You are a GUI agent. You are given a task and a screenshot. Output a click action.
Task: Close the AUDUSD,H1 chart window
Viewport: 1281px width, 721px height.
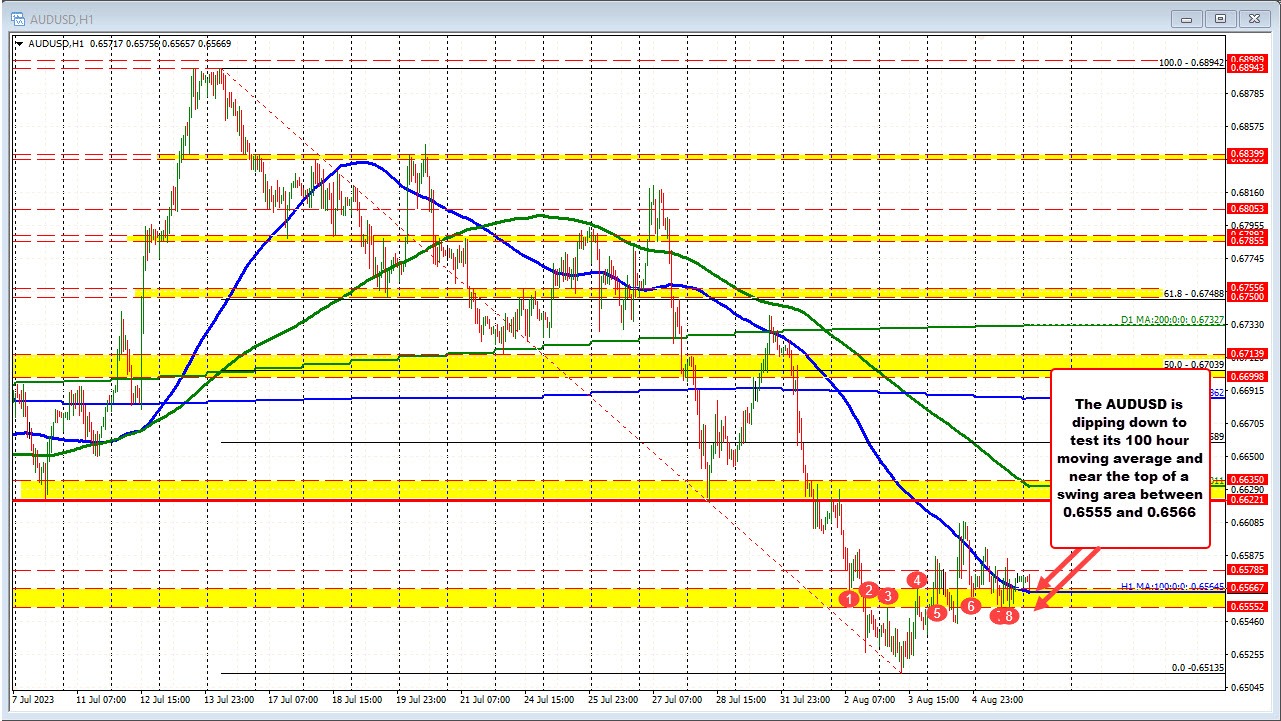(1252, 17)
